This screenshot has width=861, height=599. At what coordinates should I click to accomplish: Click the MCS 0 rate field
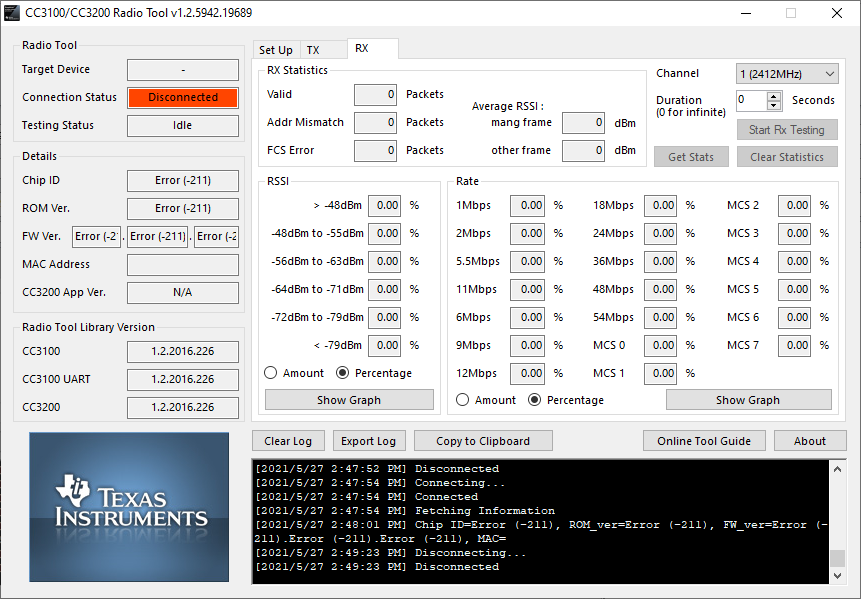pos(661,346)
